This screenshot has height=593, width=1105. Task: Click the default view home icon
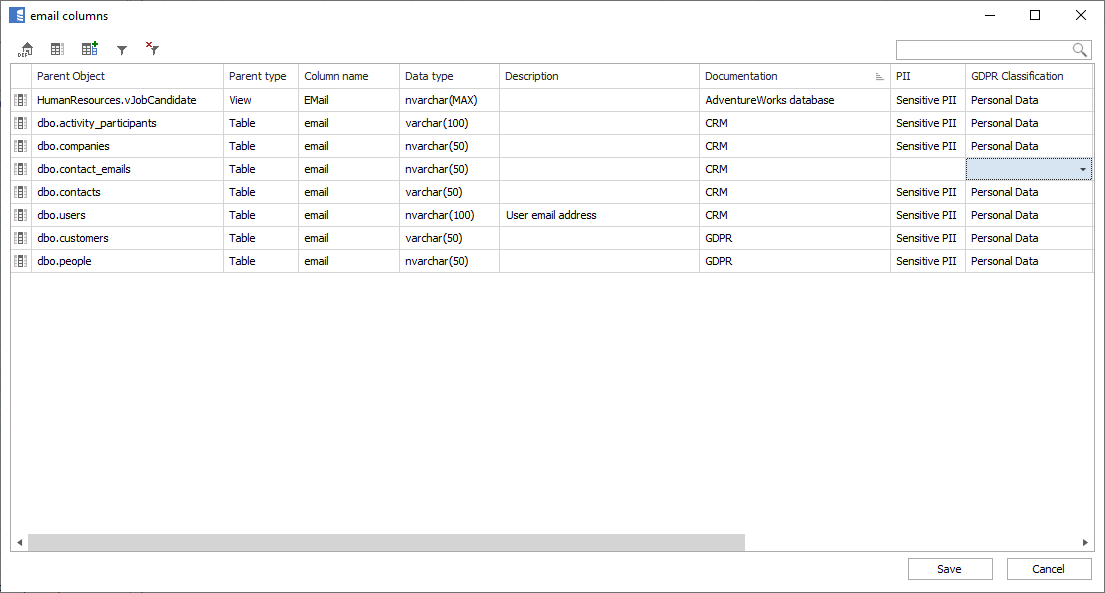point(26,49)
